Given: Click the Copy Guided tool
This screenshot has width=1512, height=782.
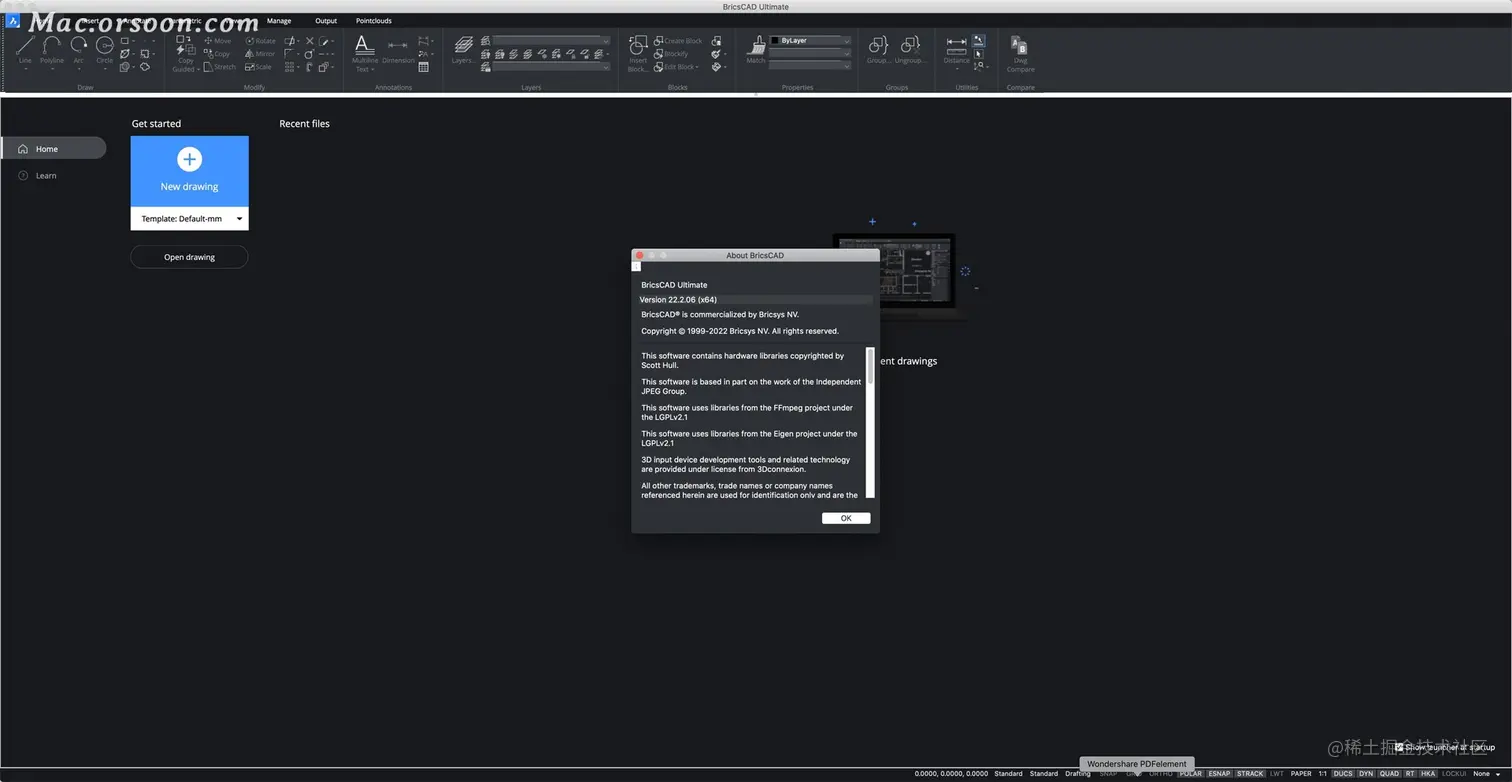Looking at the screenshot, I should point(185,54).
